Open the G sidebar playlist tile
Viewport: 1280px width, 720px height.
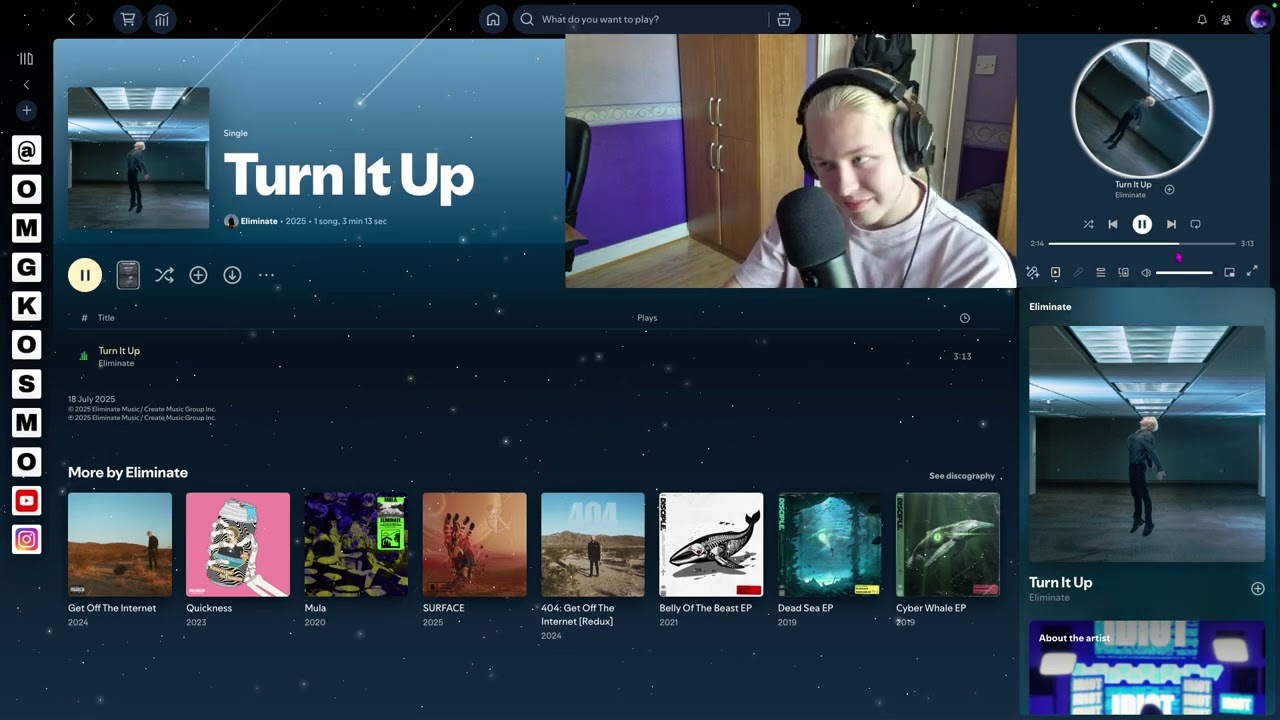pyautogui.click(x=27, y=266)
